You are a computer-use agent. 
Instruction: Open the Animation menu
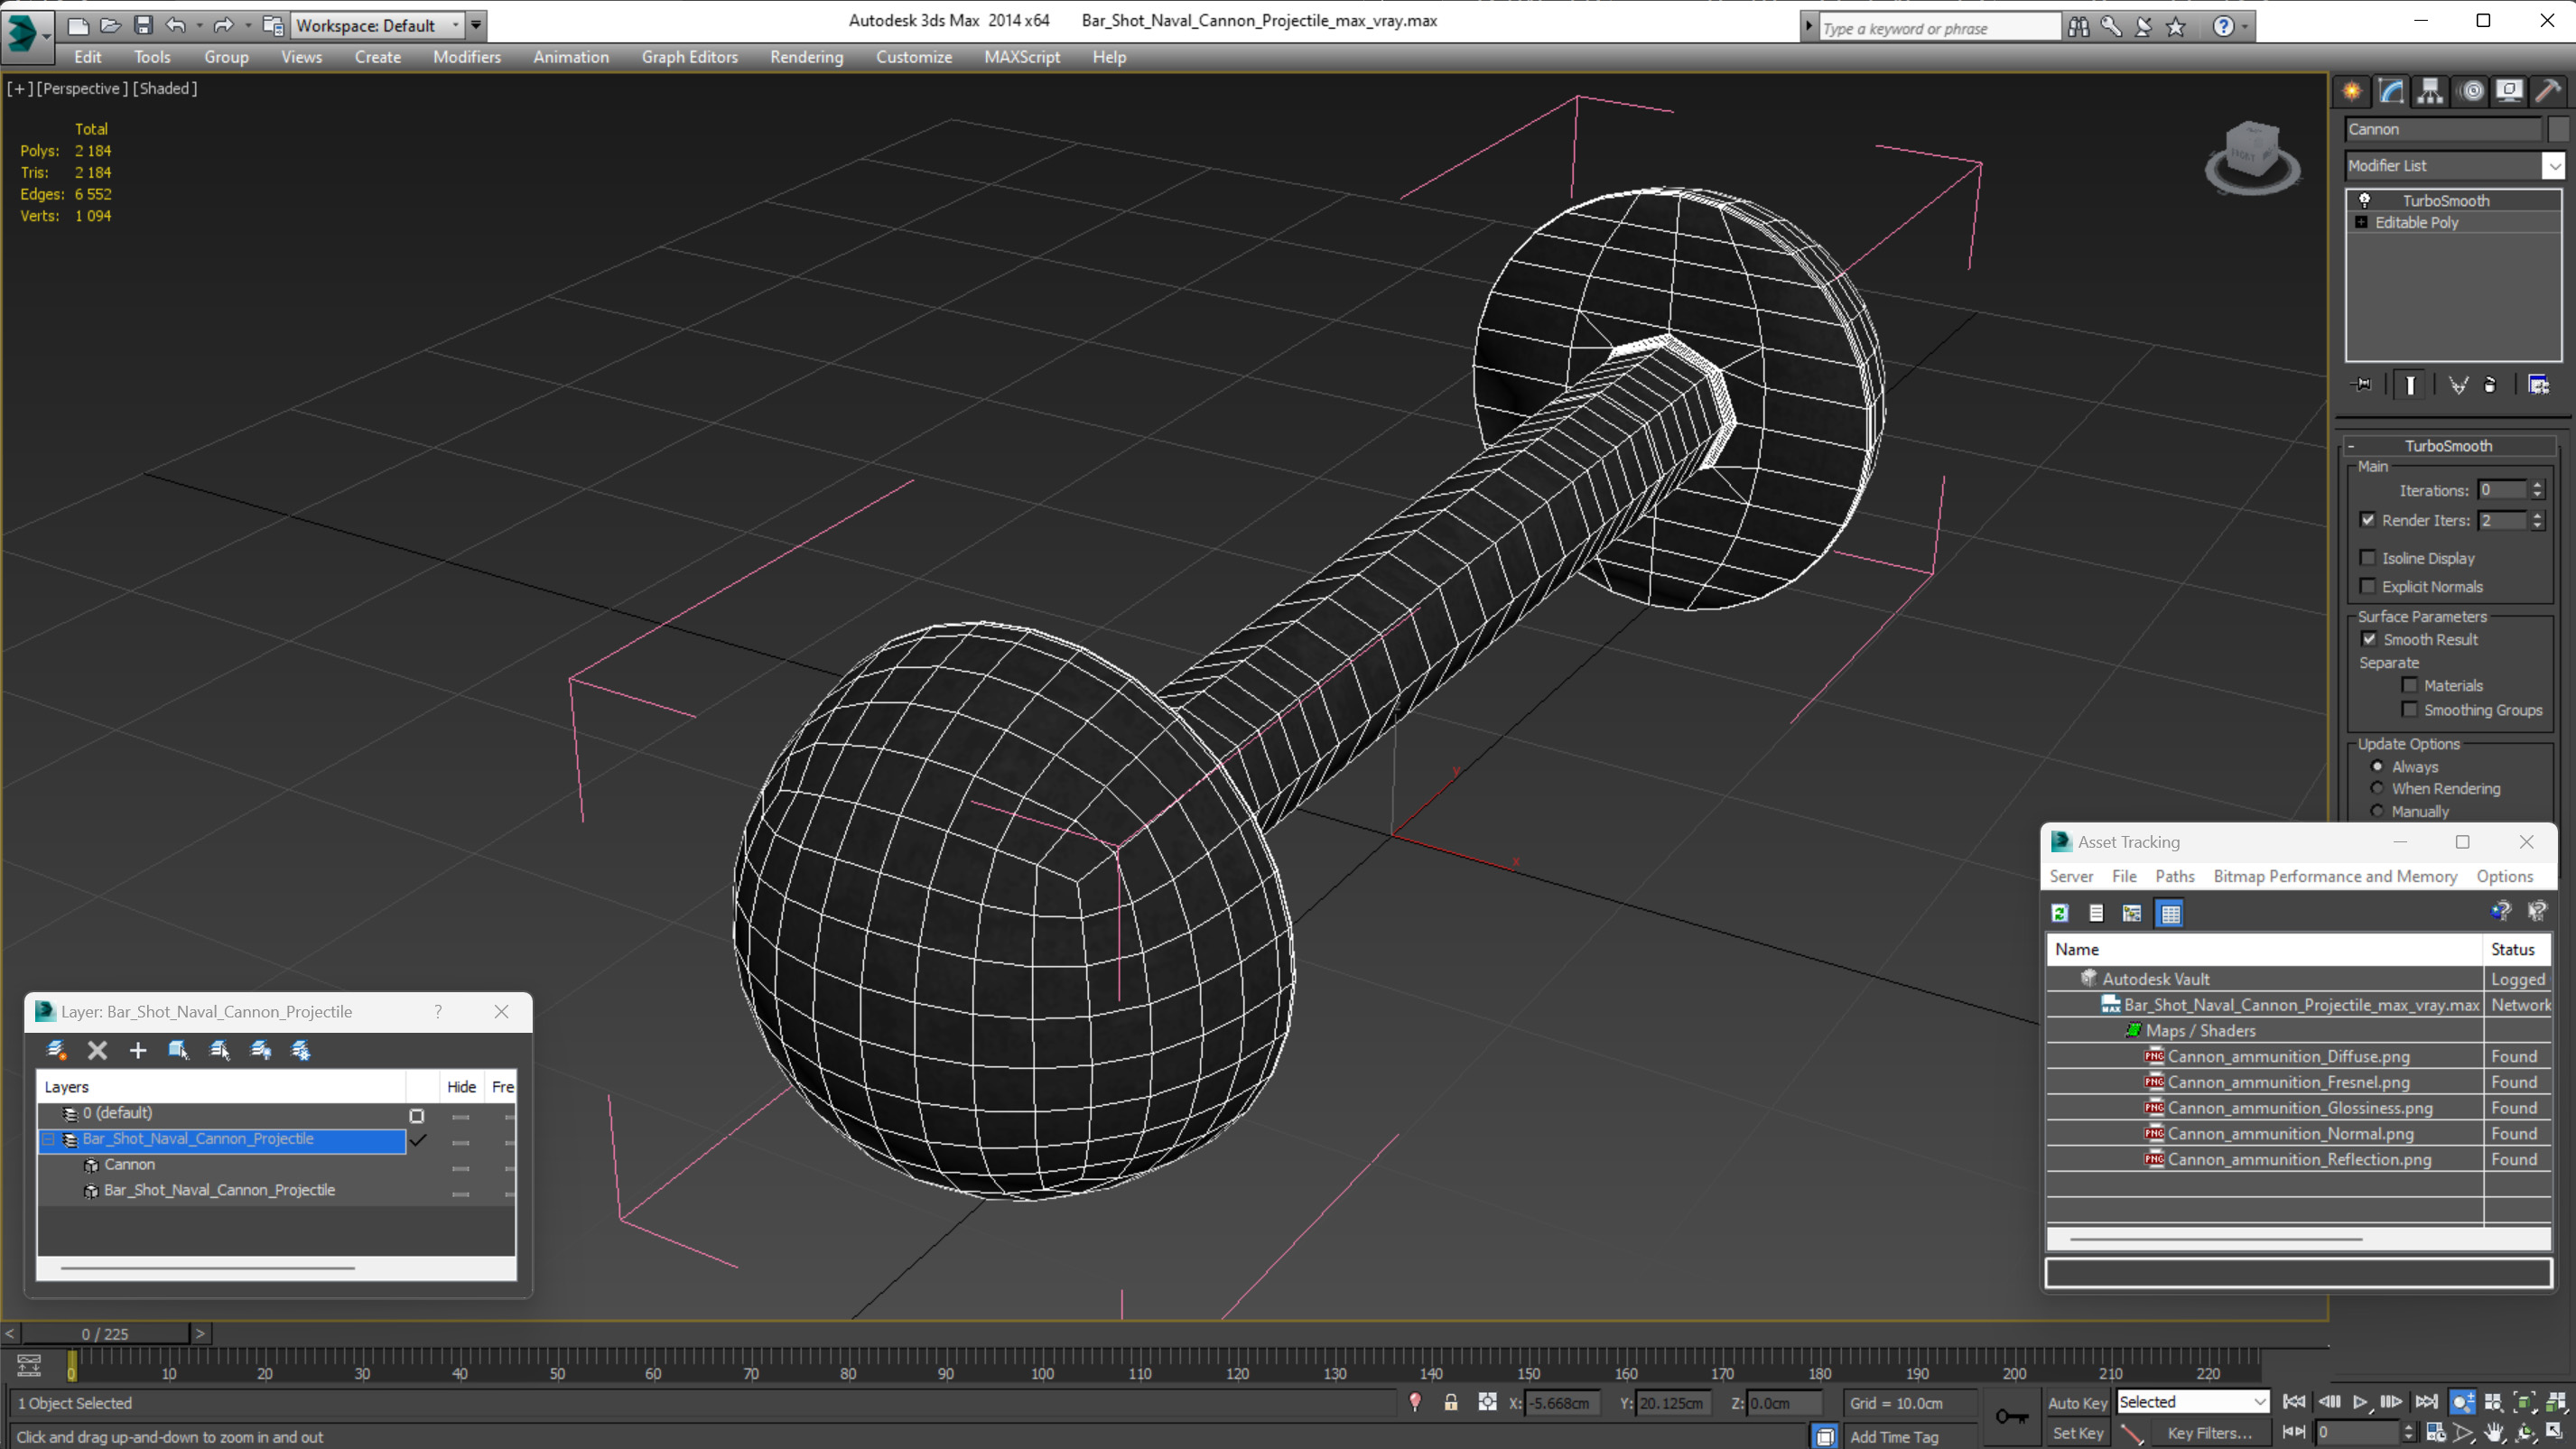(571, 57)
